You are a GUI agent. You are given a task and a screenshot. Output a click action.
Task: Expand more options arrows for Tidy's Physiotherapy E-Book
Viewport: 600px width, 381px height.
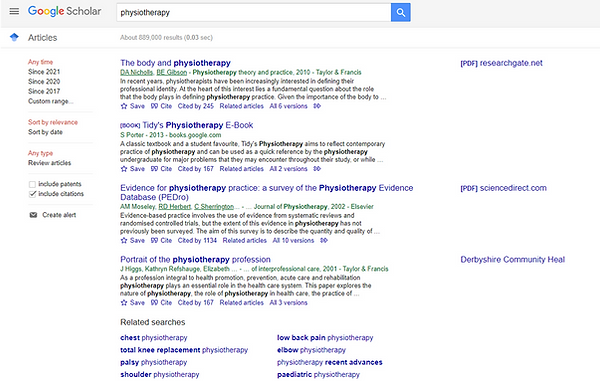(x=317, y=169)
